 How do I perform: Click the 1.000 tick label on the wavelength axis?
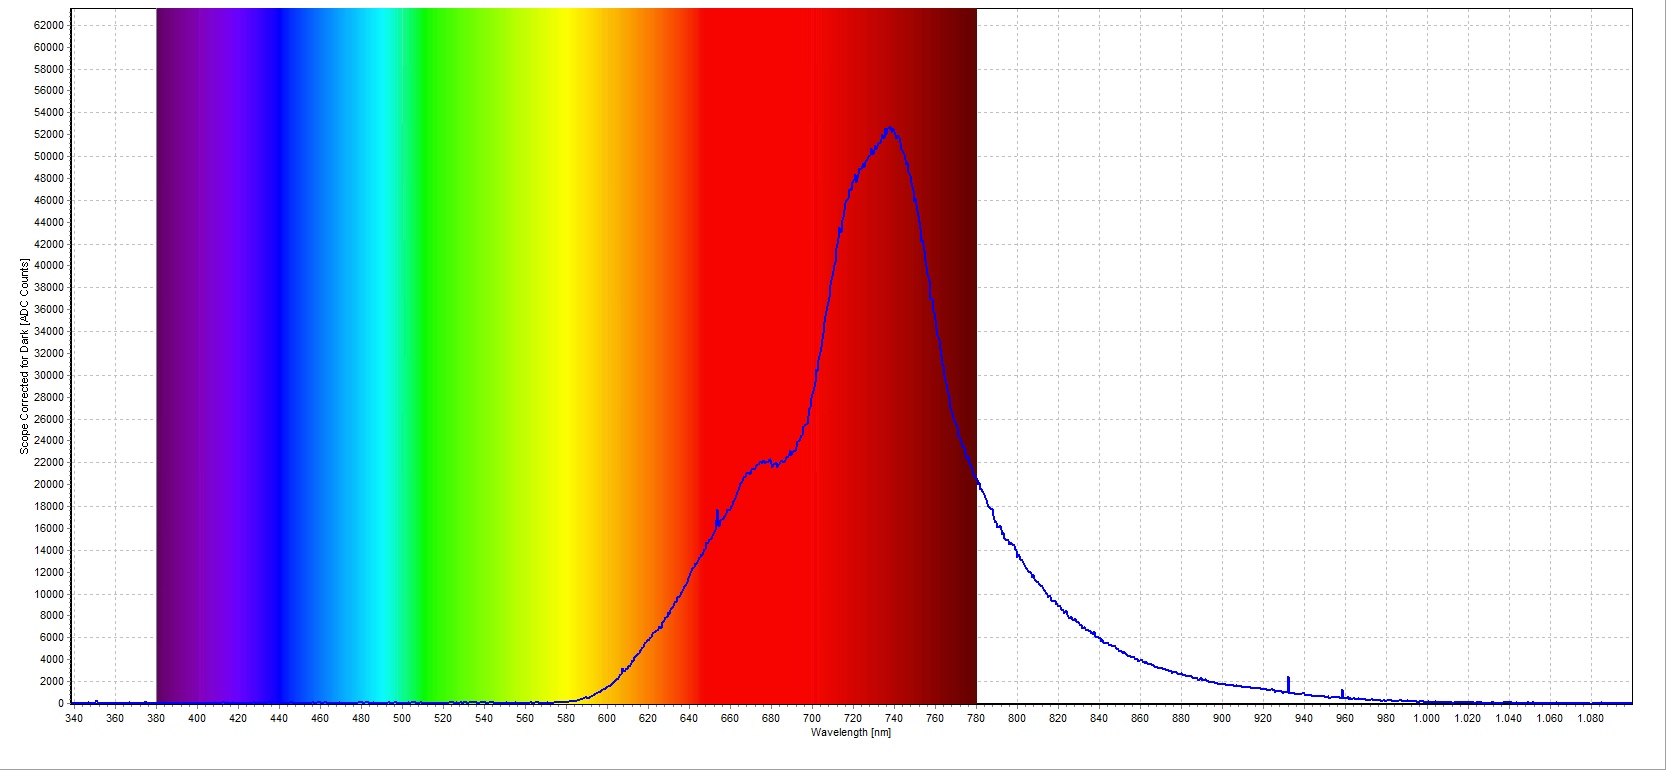click(x=1426, y=718)
